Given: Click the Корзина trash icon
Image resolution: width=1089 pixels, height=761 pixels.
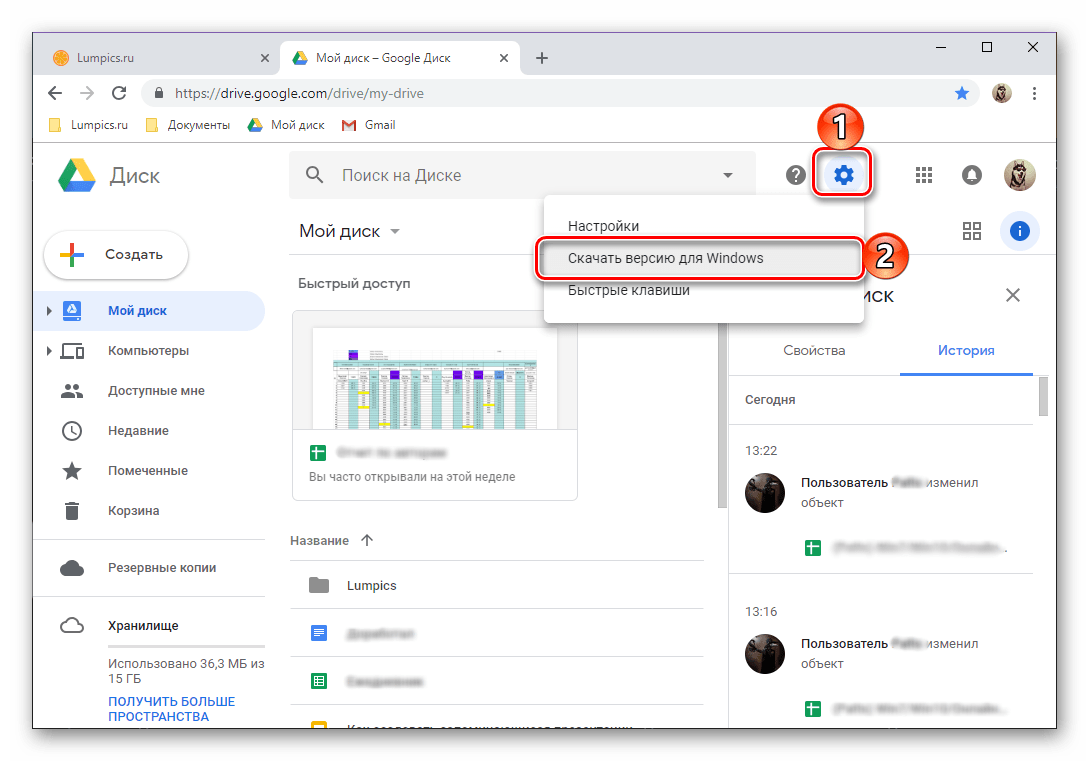Looking at the screenshot, I should tap(72, 511).
